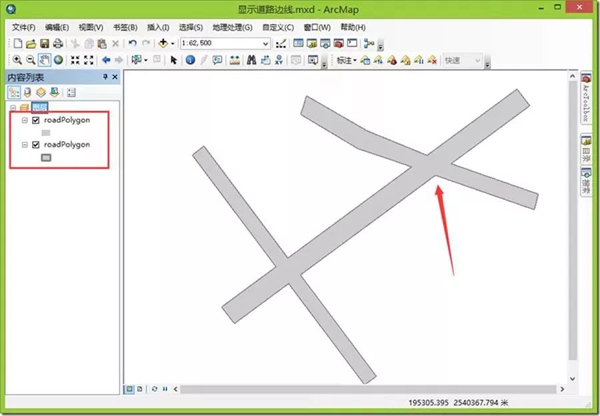Switch to List By Source view
600x416 pixels.
tap(27, 92)
